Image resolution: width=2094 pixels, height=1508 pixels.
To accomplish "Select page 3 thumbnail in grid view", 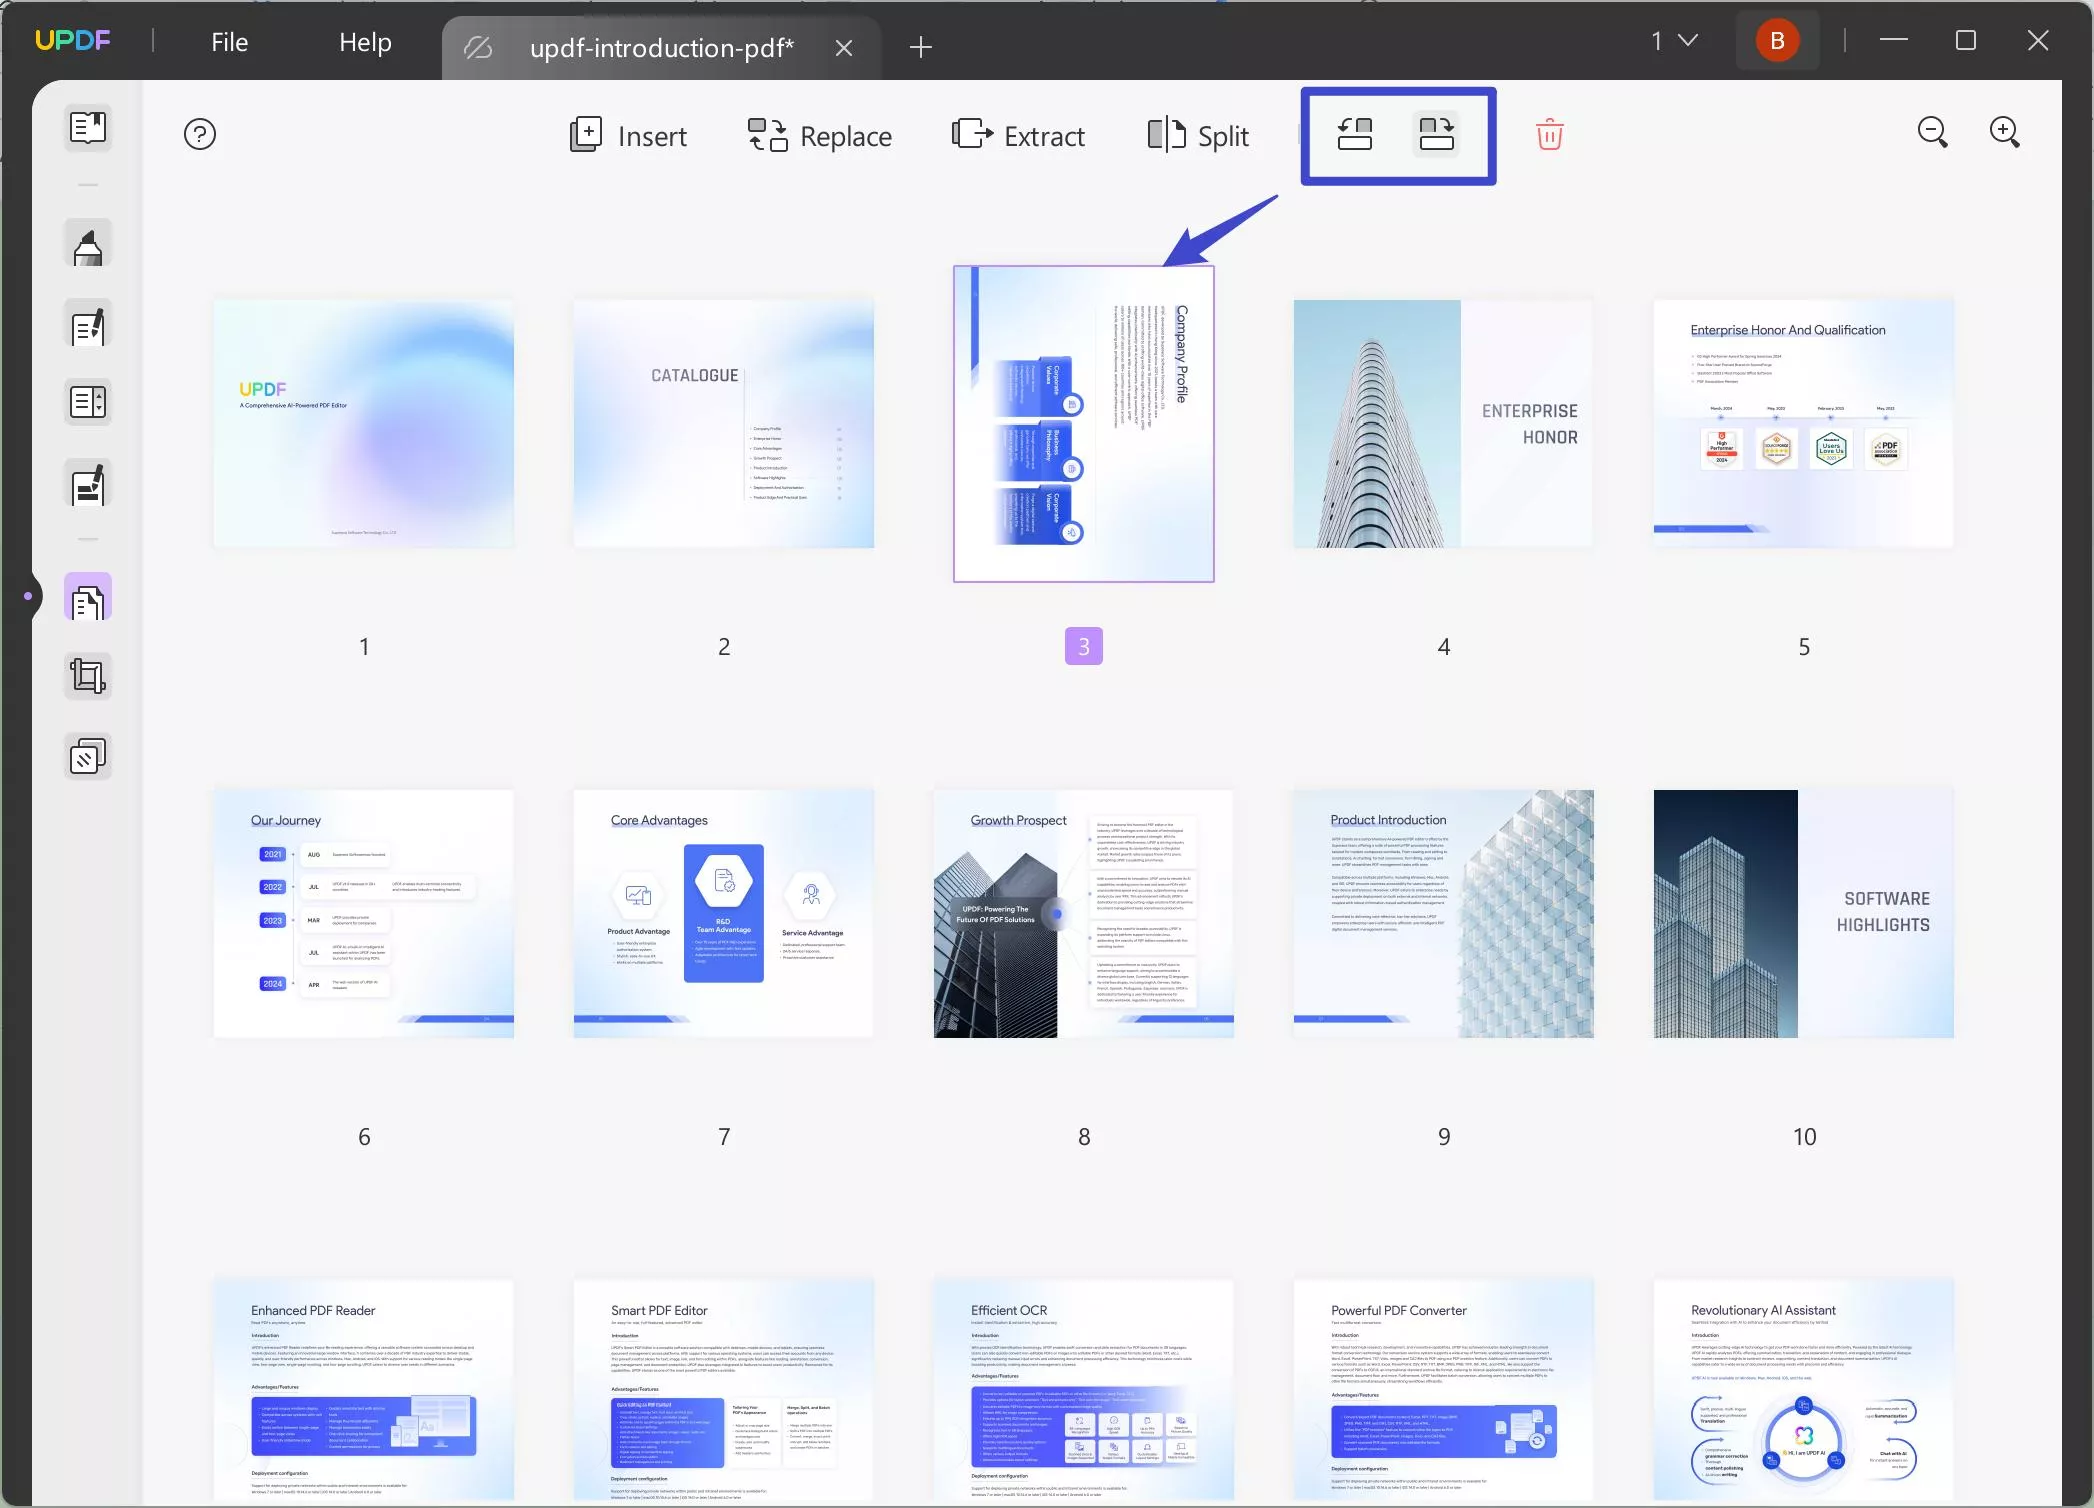I will 1083,424.
